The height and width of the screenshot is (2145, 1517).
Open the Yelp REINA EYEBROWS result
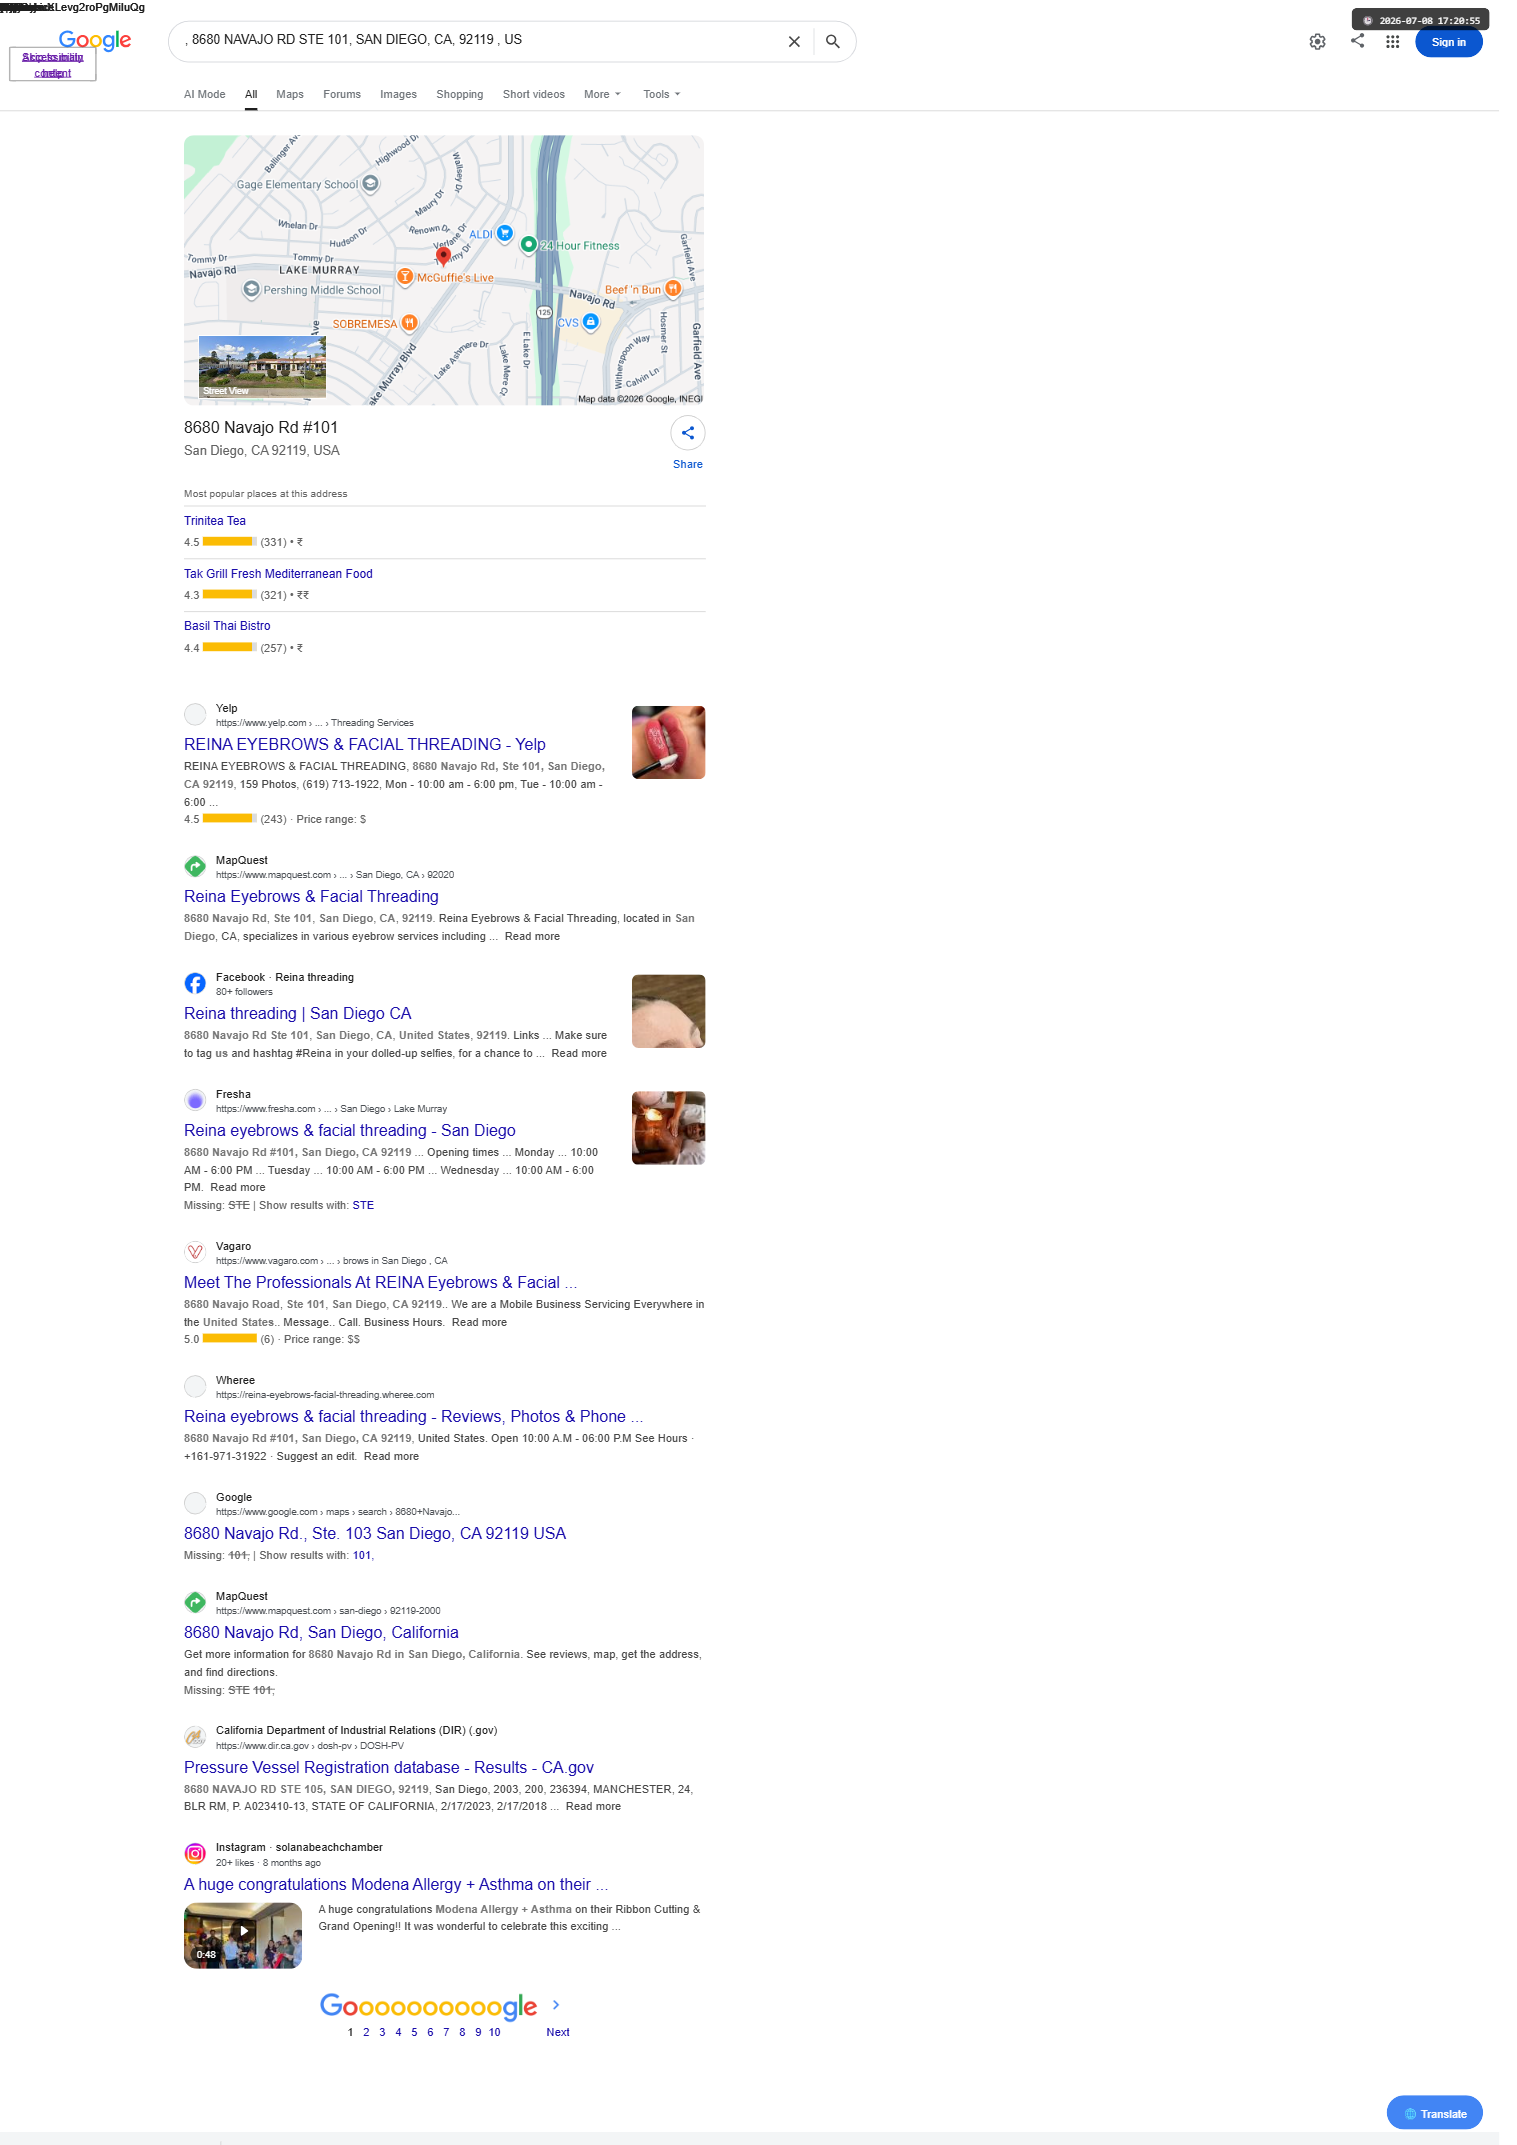click(365, 744)
